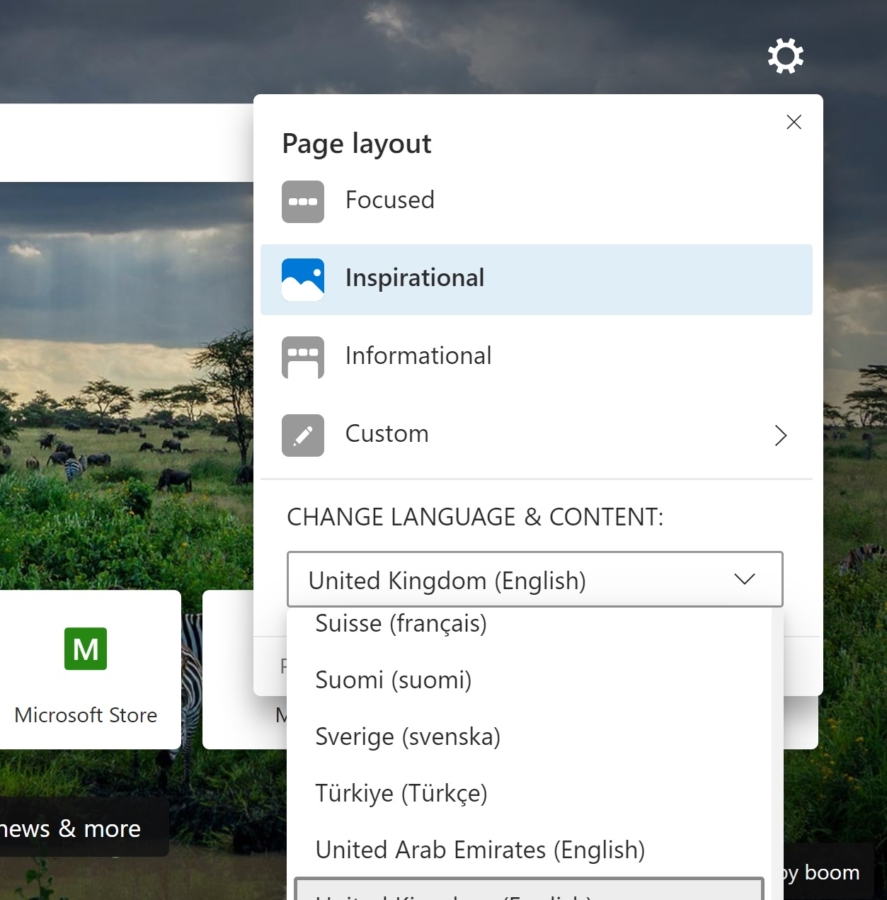Click the green Microsoft Store tile icon
Viewport: 887px width, 900px height.
pyautogui.click(x=86, y=649)
